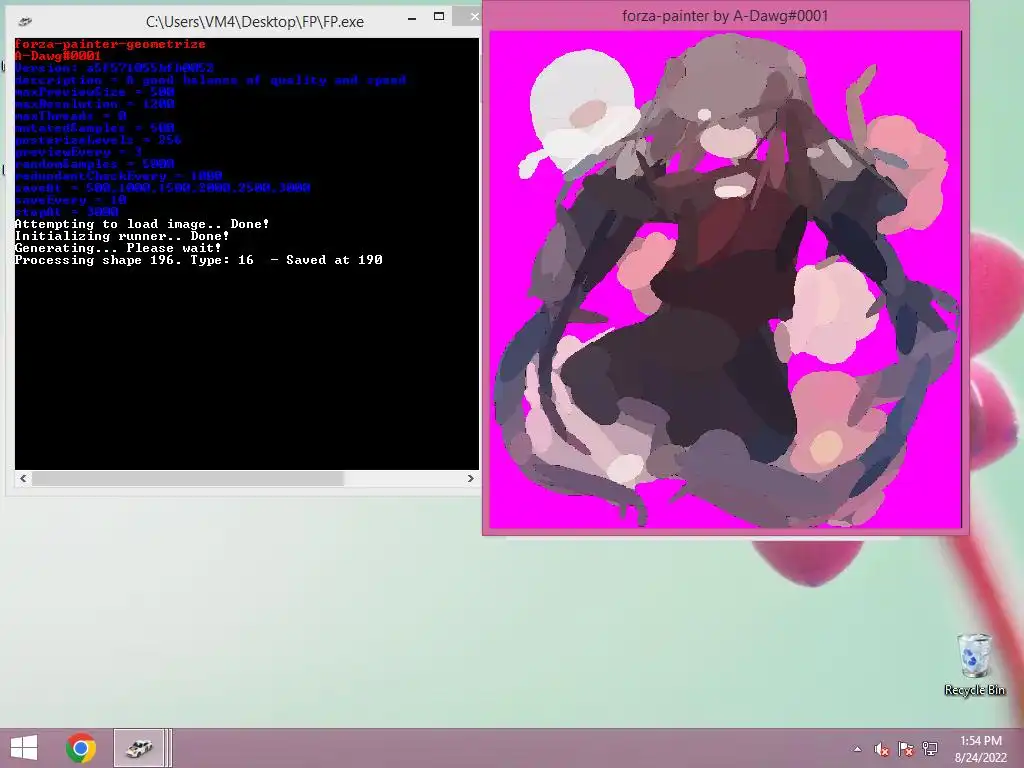Click 'Attempting to load image.. Done!' line
This screenshot has width=1024, height=768.
click(142, 224)
